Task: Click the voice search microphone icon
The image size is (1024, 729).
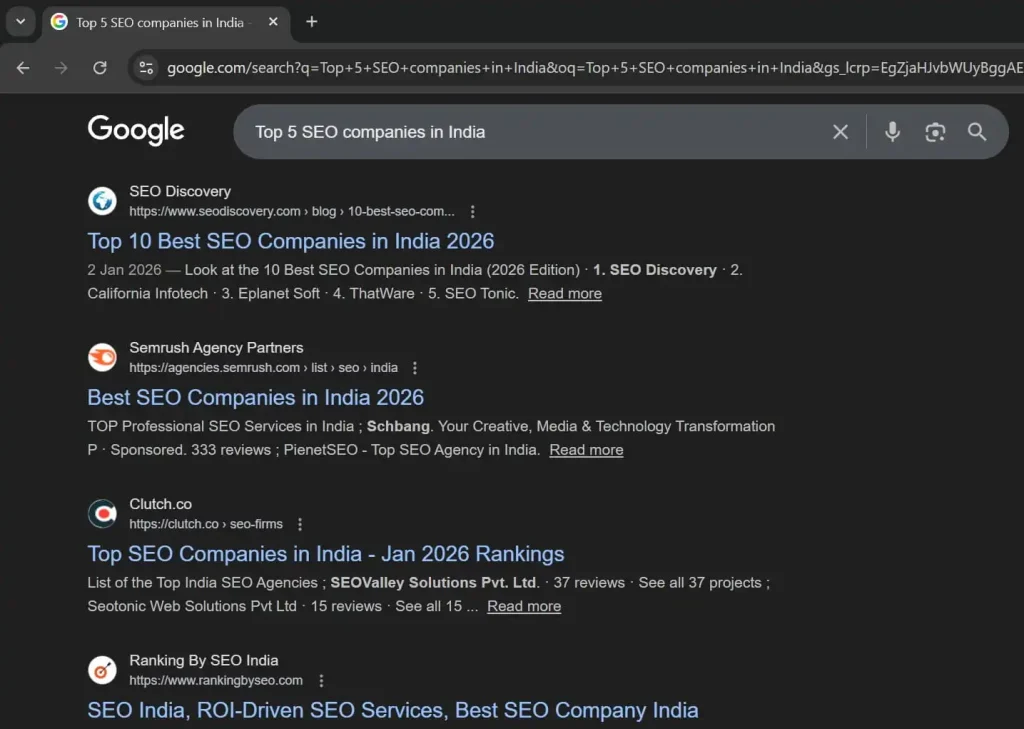Action: click(892, 132)
